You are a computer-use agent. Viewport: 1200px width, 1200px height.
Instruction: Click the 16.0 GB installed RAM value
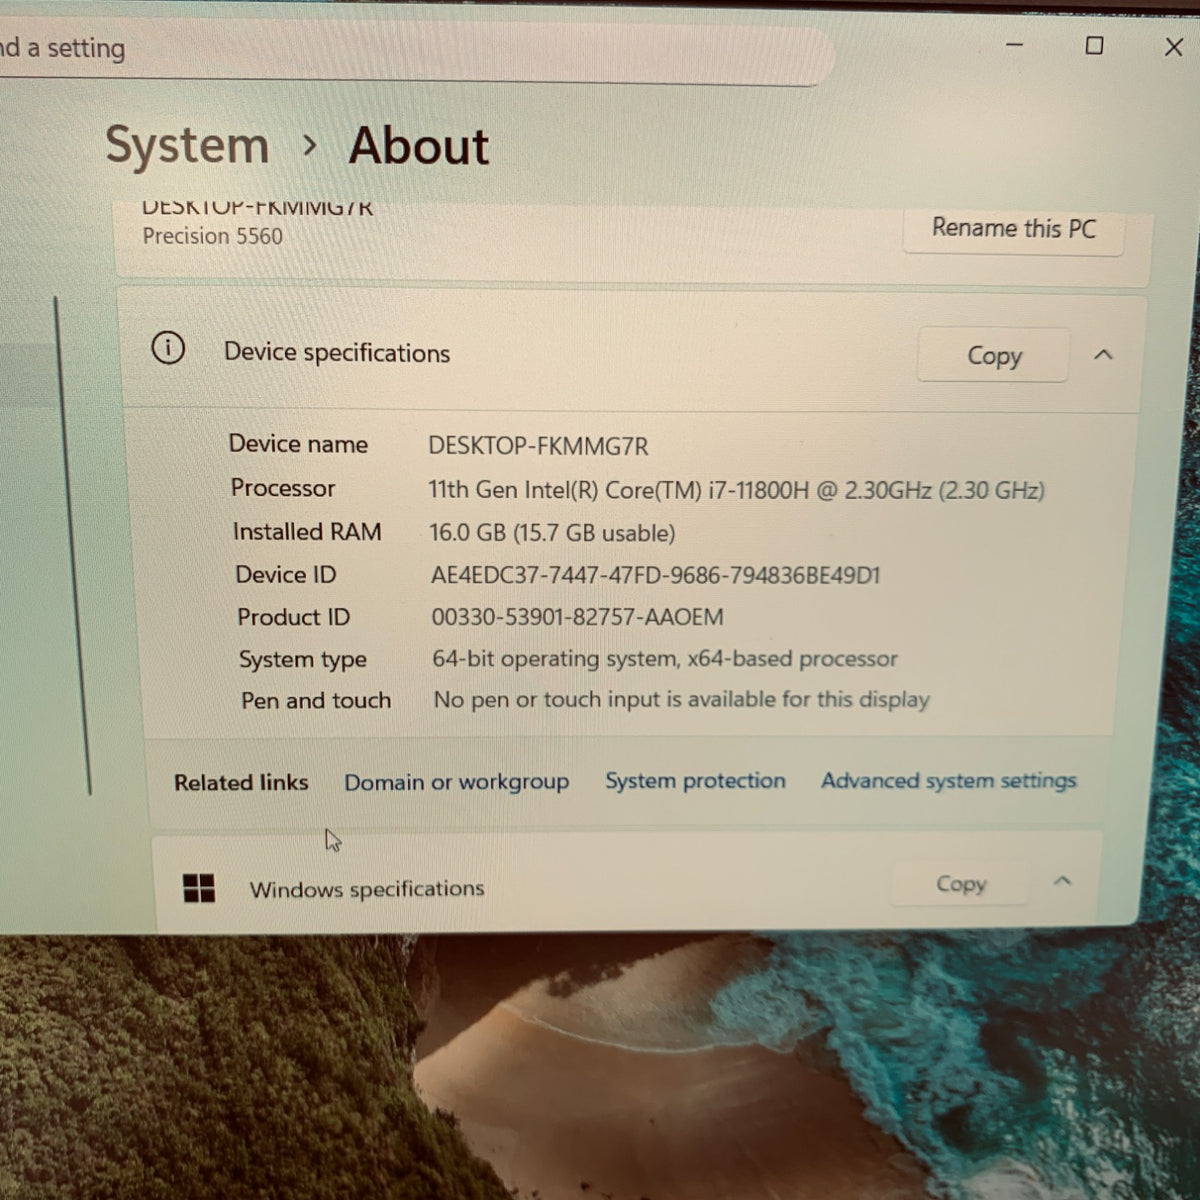pos(552,533)
